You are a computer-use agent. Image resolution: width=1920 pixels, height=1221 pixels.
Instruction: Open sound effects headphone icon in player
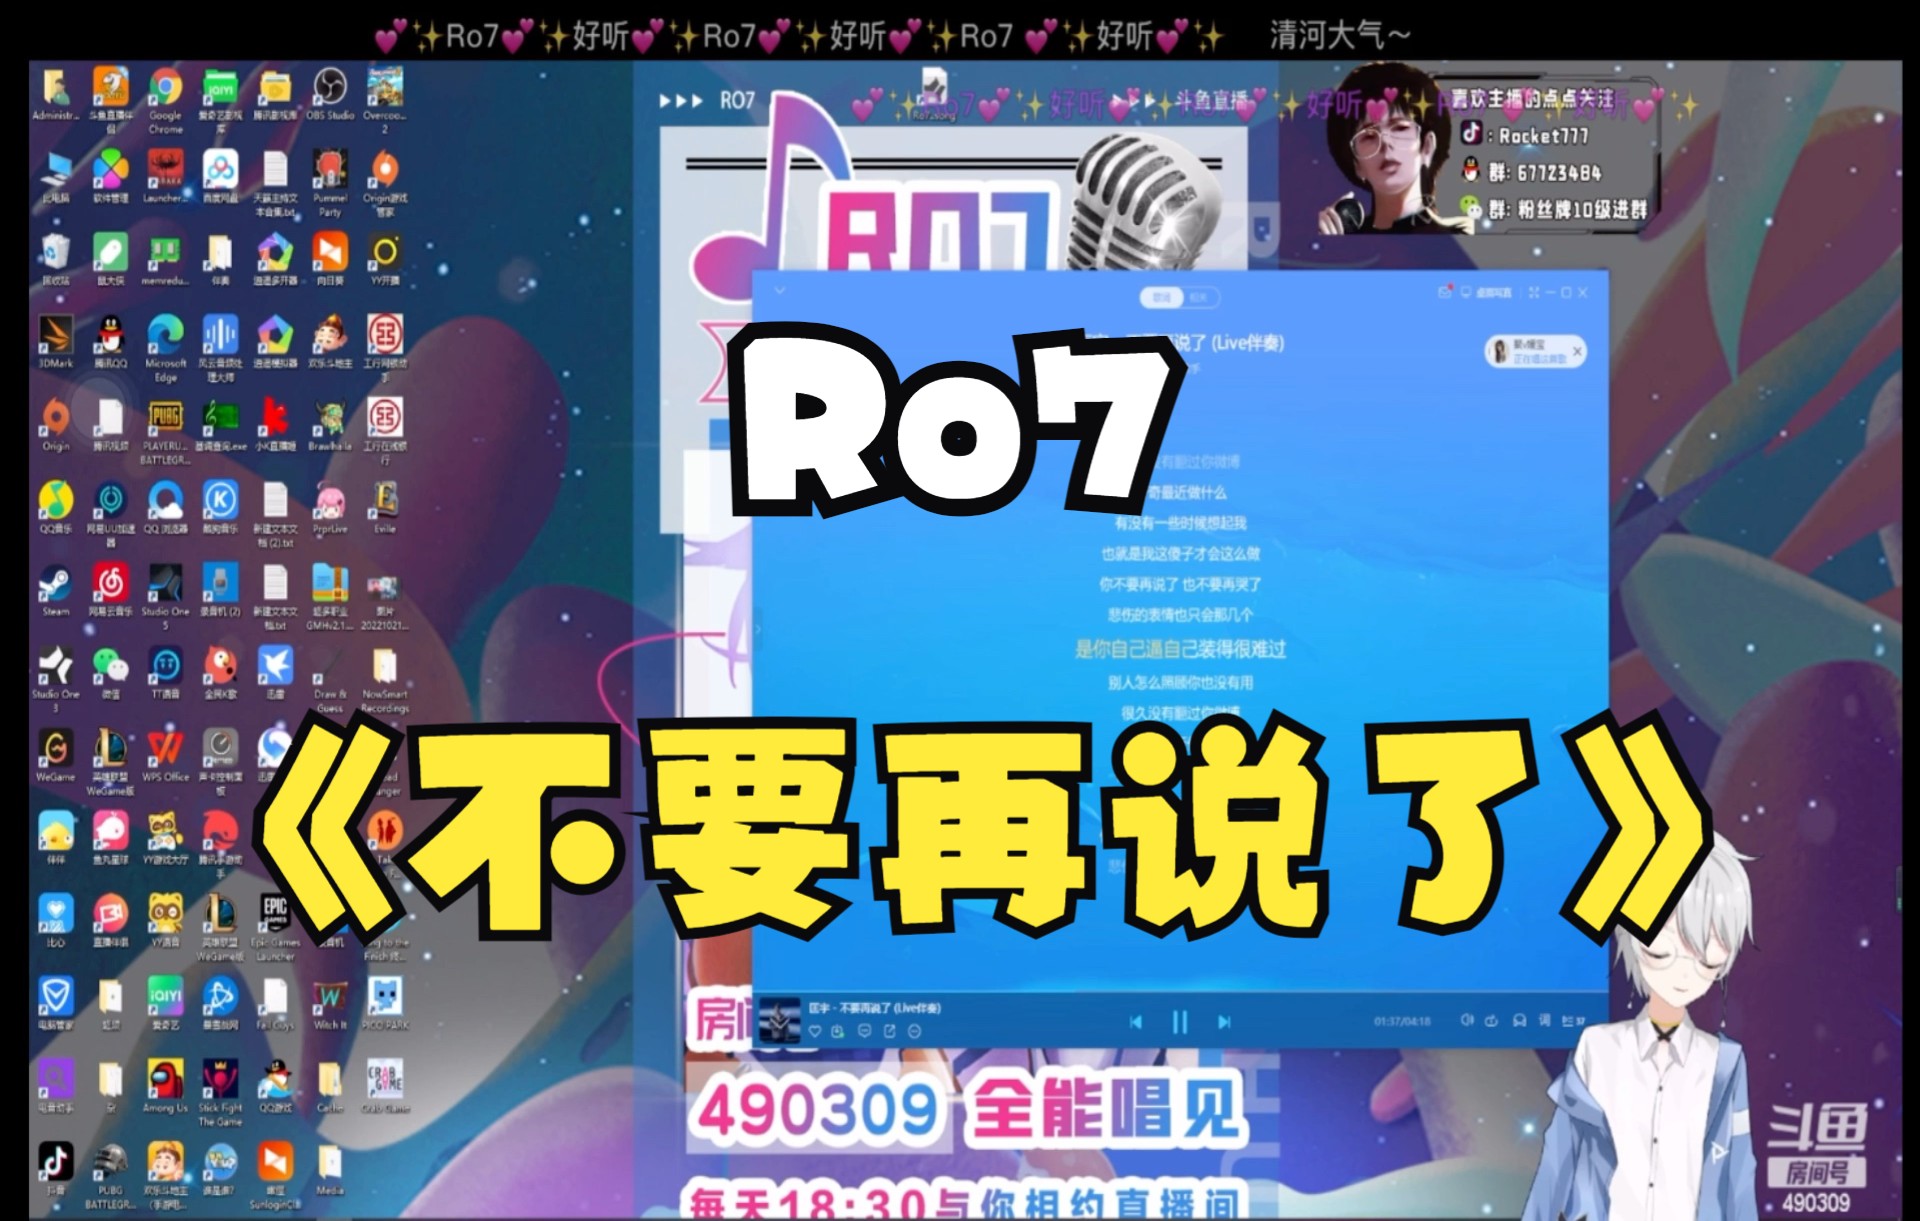[x=1519, y=1020]
